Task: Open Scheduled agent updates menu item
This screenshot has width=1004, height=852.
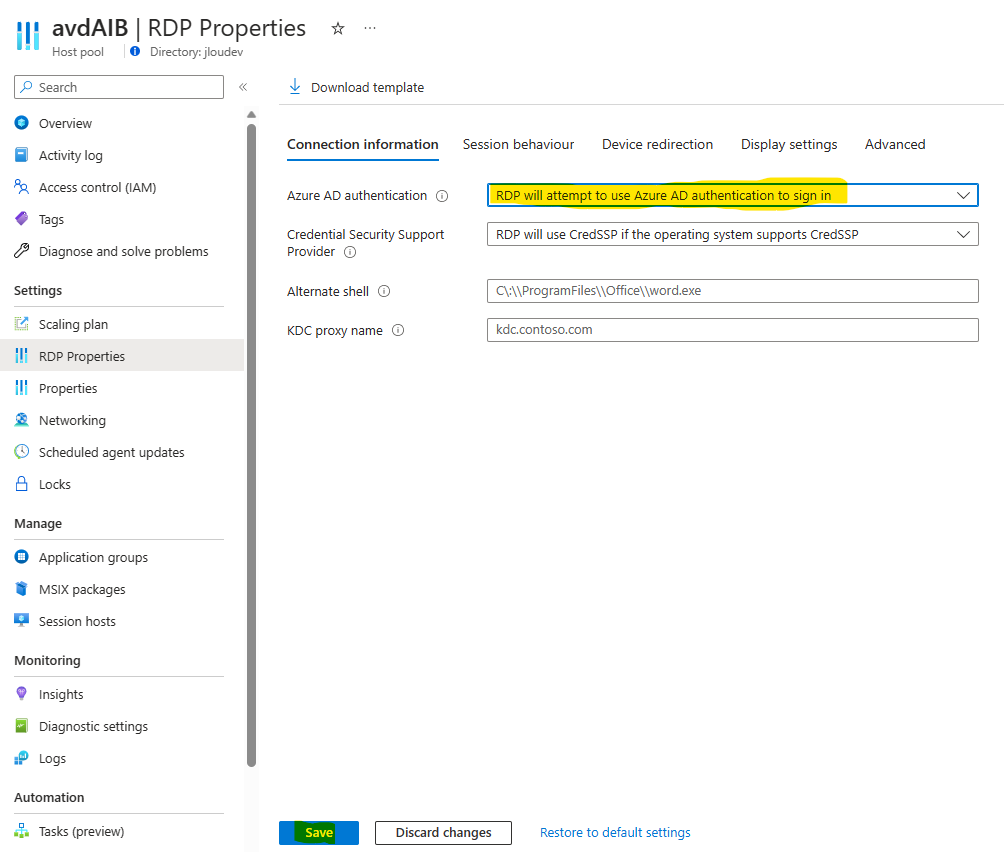Action: click(122, 452)
